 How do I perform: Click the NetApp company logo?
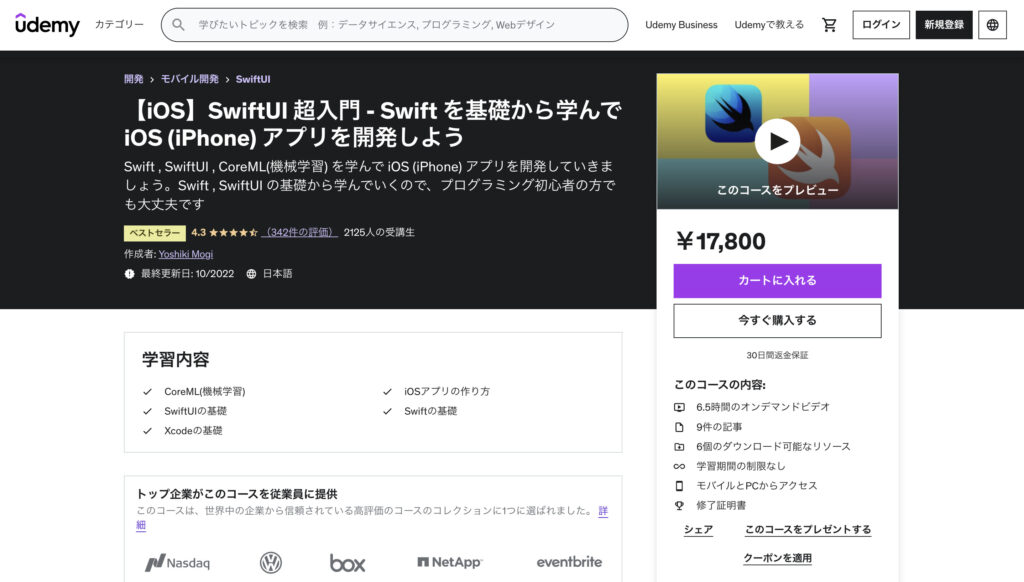pos(449,562)
